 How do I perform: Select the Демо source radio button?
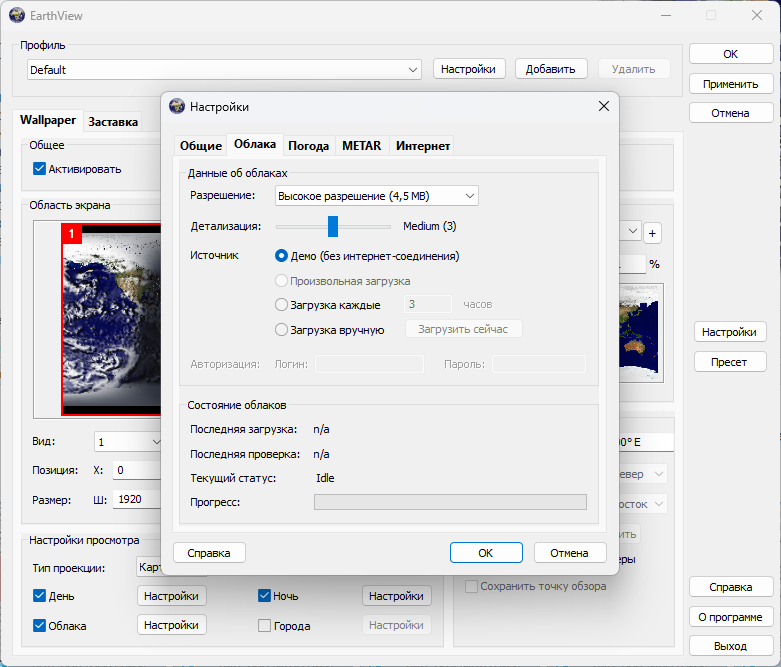[282, 256]
